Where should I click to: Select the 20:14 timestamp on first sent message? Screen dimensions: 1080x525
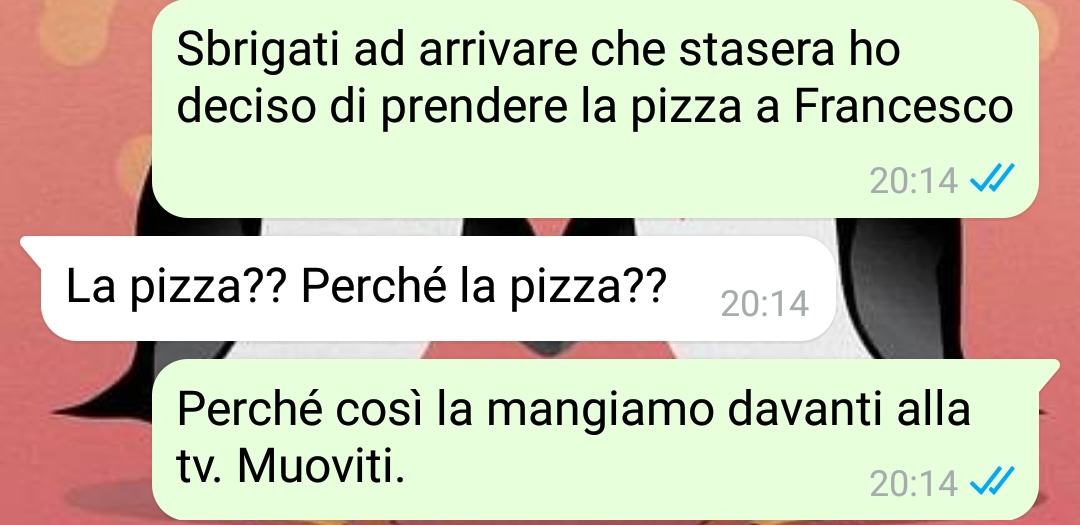pyautogui.click(x=913, y=182)
